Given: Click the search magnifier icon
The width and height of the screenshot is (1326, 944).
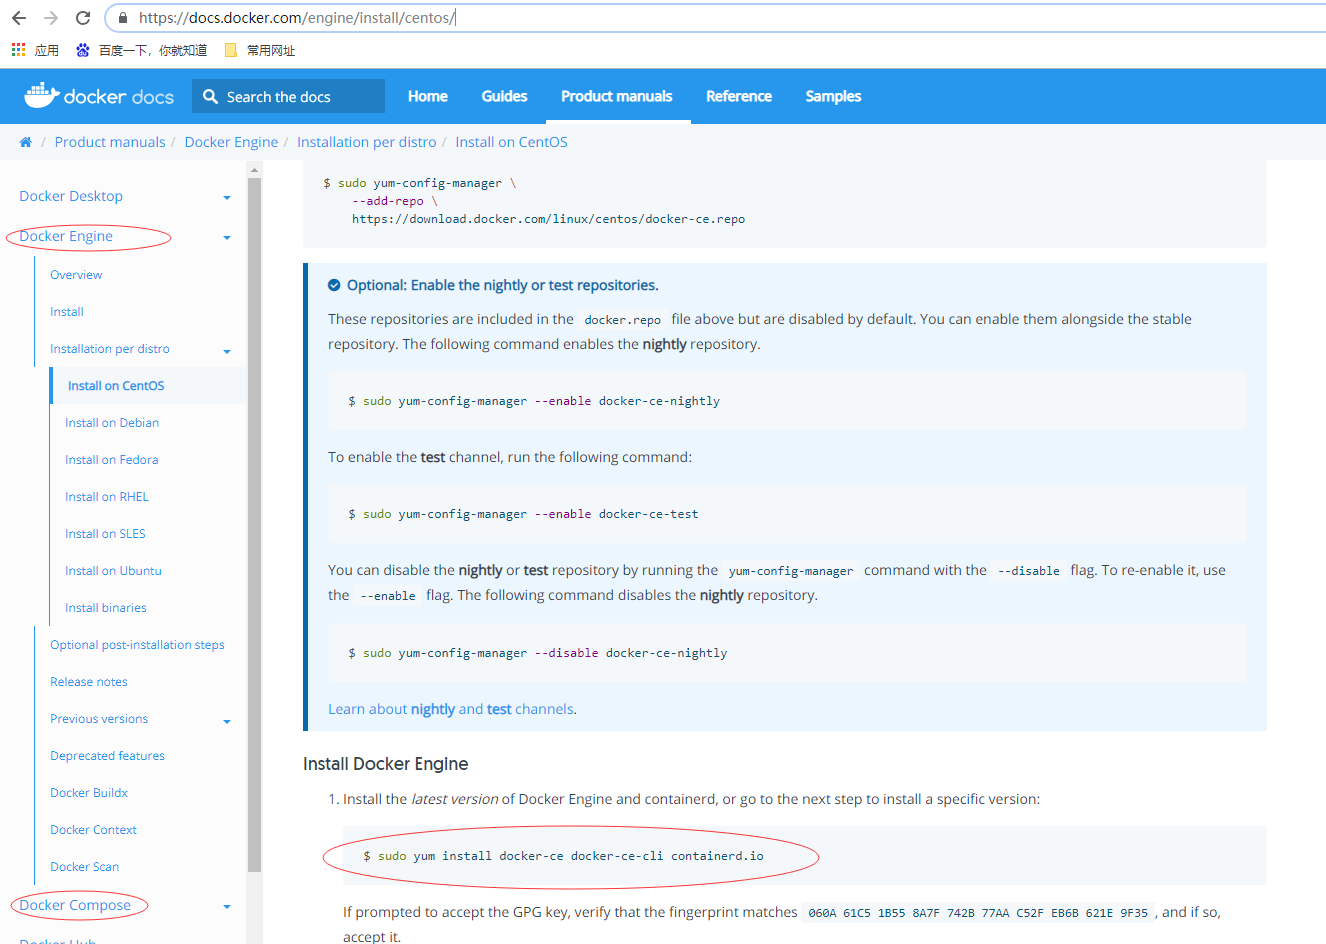Looking at the screenshot, I should [x=210, y=97].
